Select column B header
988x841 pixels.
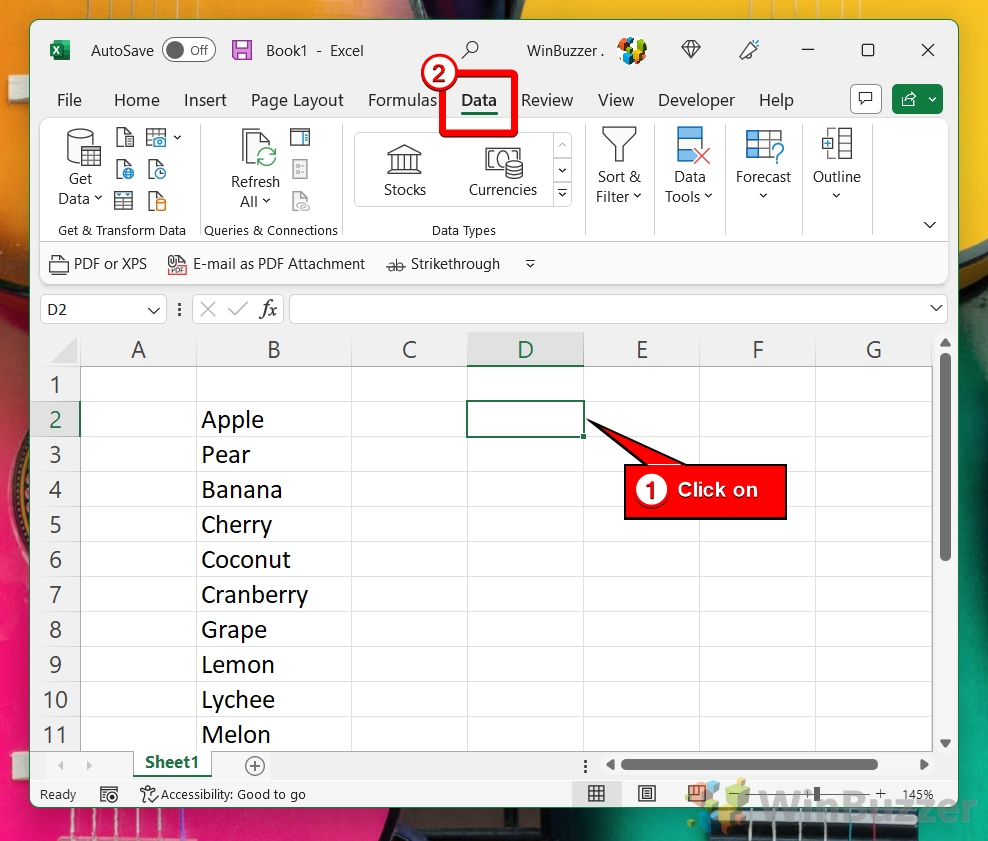click(x=273, y=350)
